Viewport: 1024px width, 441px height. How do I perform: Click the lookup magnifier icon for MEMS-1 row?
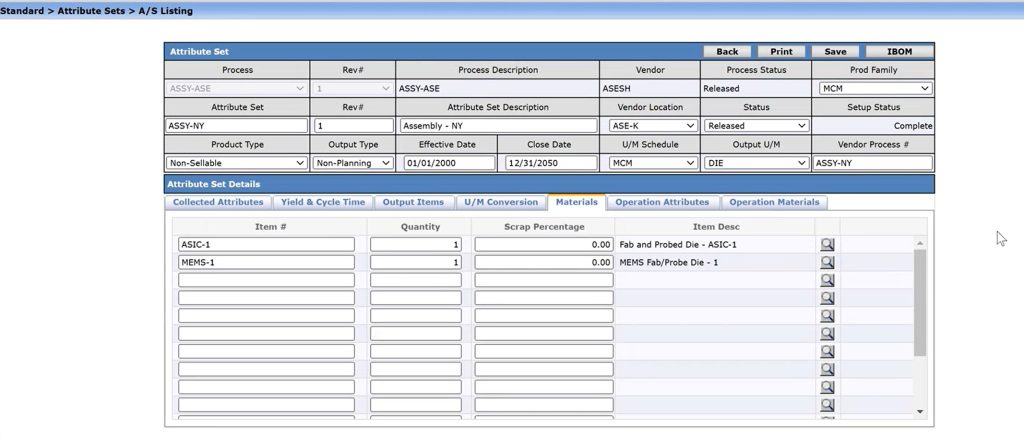[x=827, y=263]
